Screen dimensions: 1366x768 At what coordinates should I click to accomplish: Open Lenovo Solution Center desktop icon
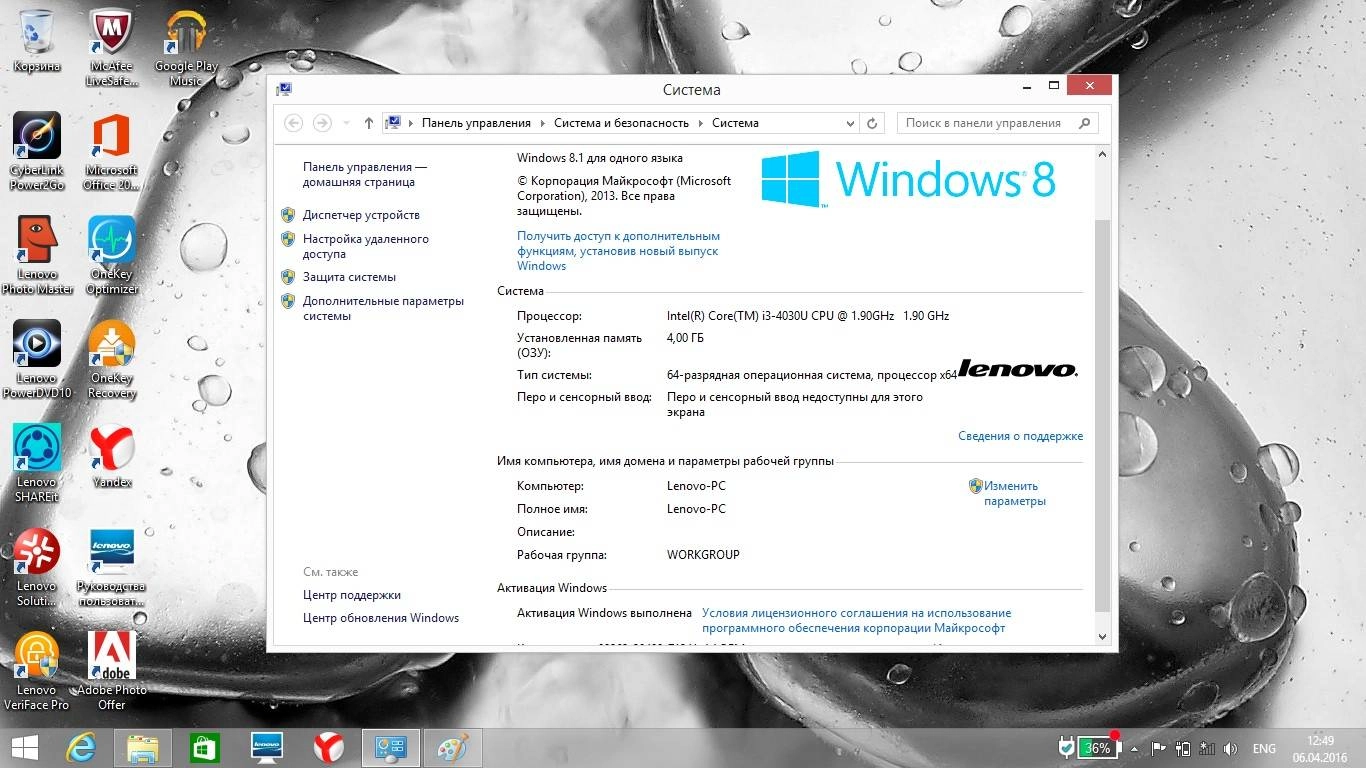(37, 567)
